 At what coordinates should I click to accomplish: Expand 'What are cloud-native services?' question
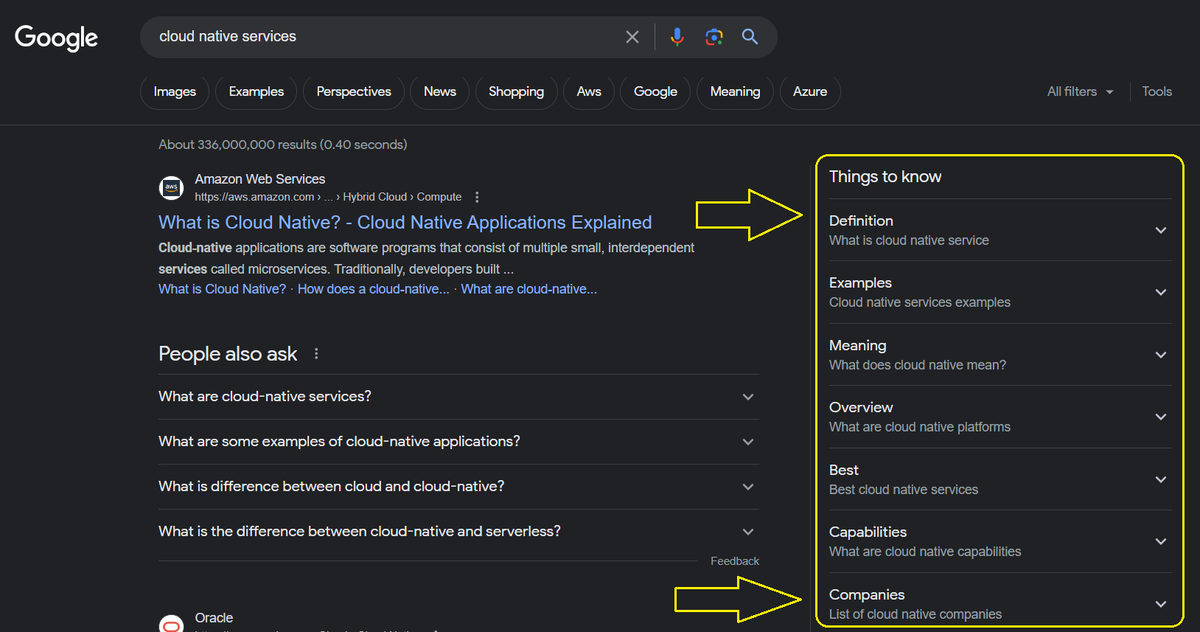459,397
